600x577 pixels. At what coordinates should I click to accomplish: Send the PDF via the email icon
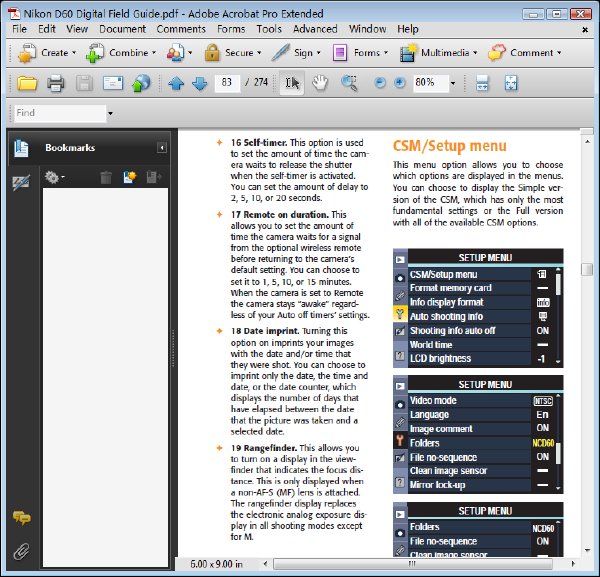(113, 83)
